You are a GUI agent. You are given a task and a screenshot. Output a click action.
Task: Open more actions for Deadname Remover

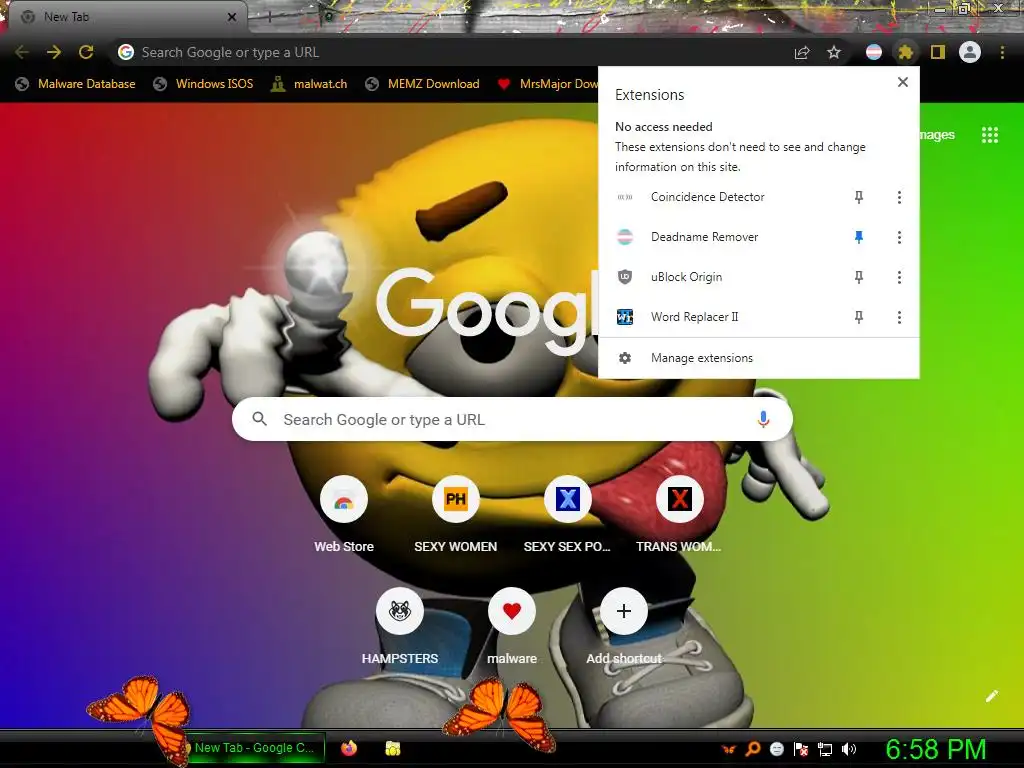click(899, 237)
